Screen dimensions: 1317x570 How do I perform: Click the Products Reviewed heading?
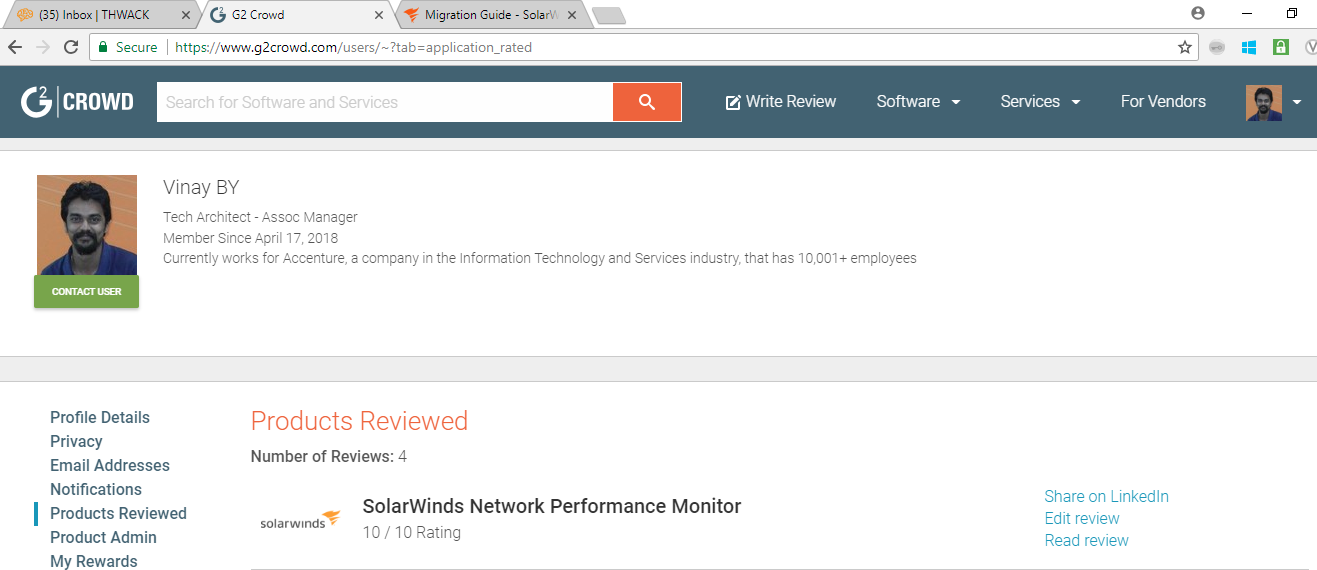click(x=359, y=421)
